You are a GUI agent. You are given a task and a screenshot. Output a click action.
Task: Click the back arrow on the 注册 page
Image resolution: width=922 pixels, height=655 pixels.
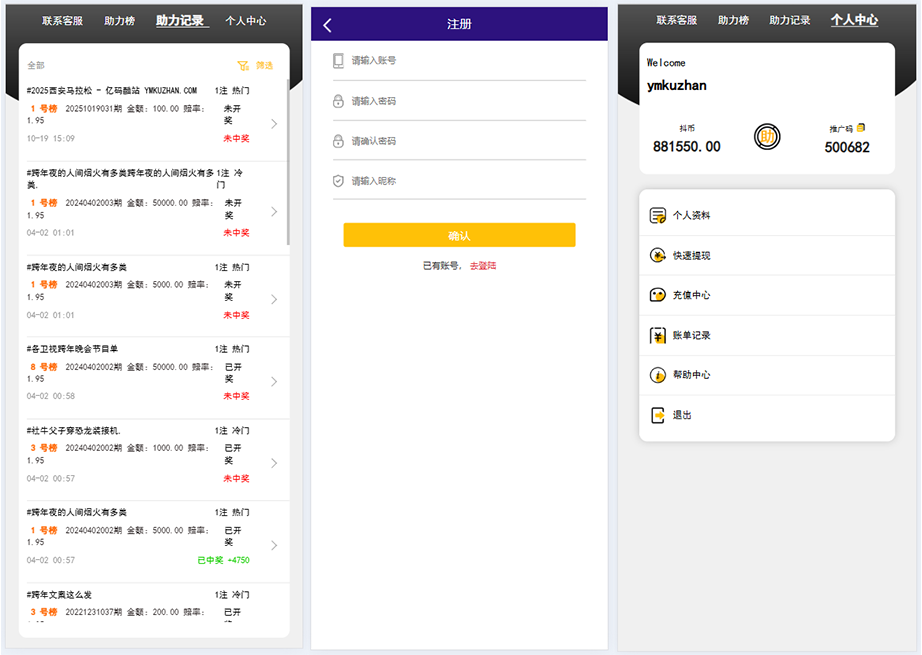click(324, 24)
